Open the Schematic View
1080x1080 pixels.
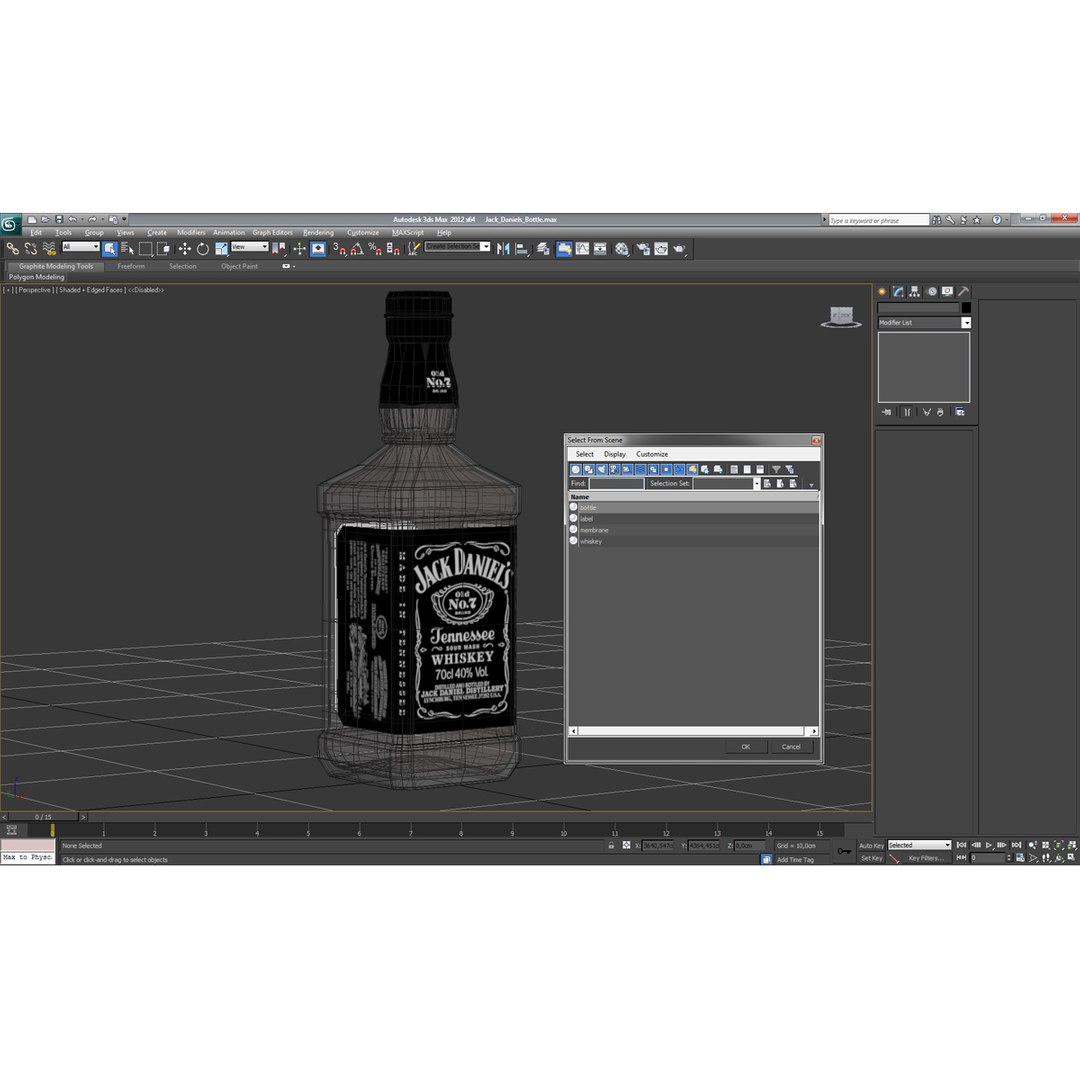(601, 249)
